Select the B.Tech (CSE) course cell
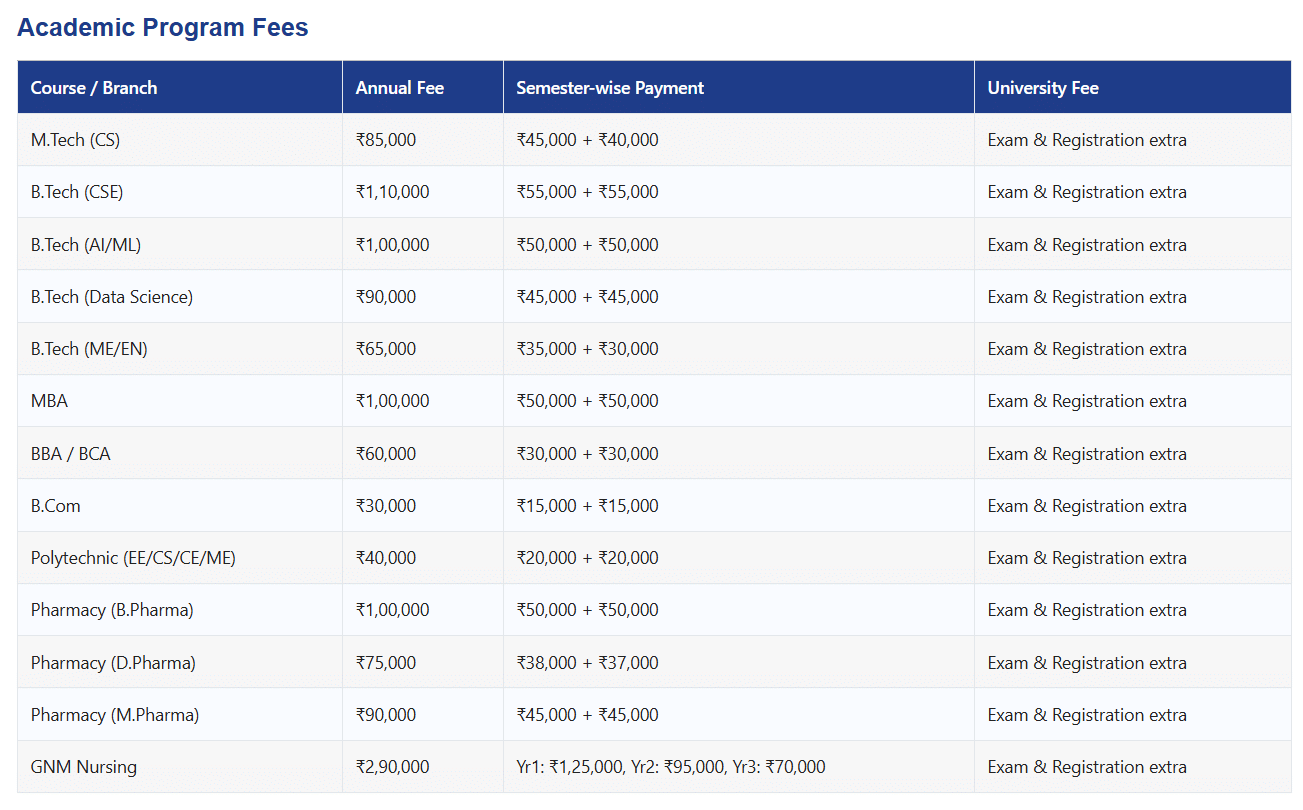The width and height of the screenshot is (1303, 810). point(77,192)
